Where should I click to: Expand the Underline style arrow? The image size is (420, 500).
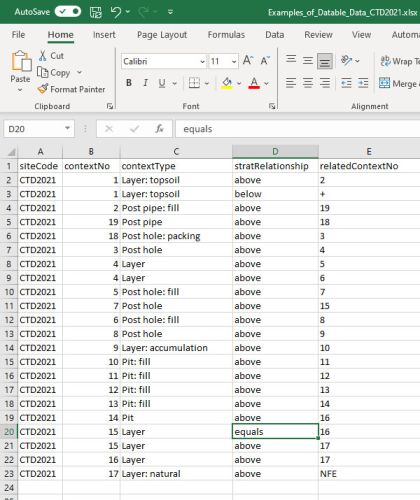point(175,83)
